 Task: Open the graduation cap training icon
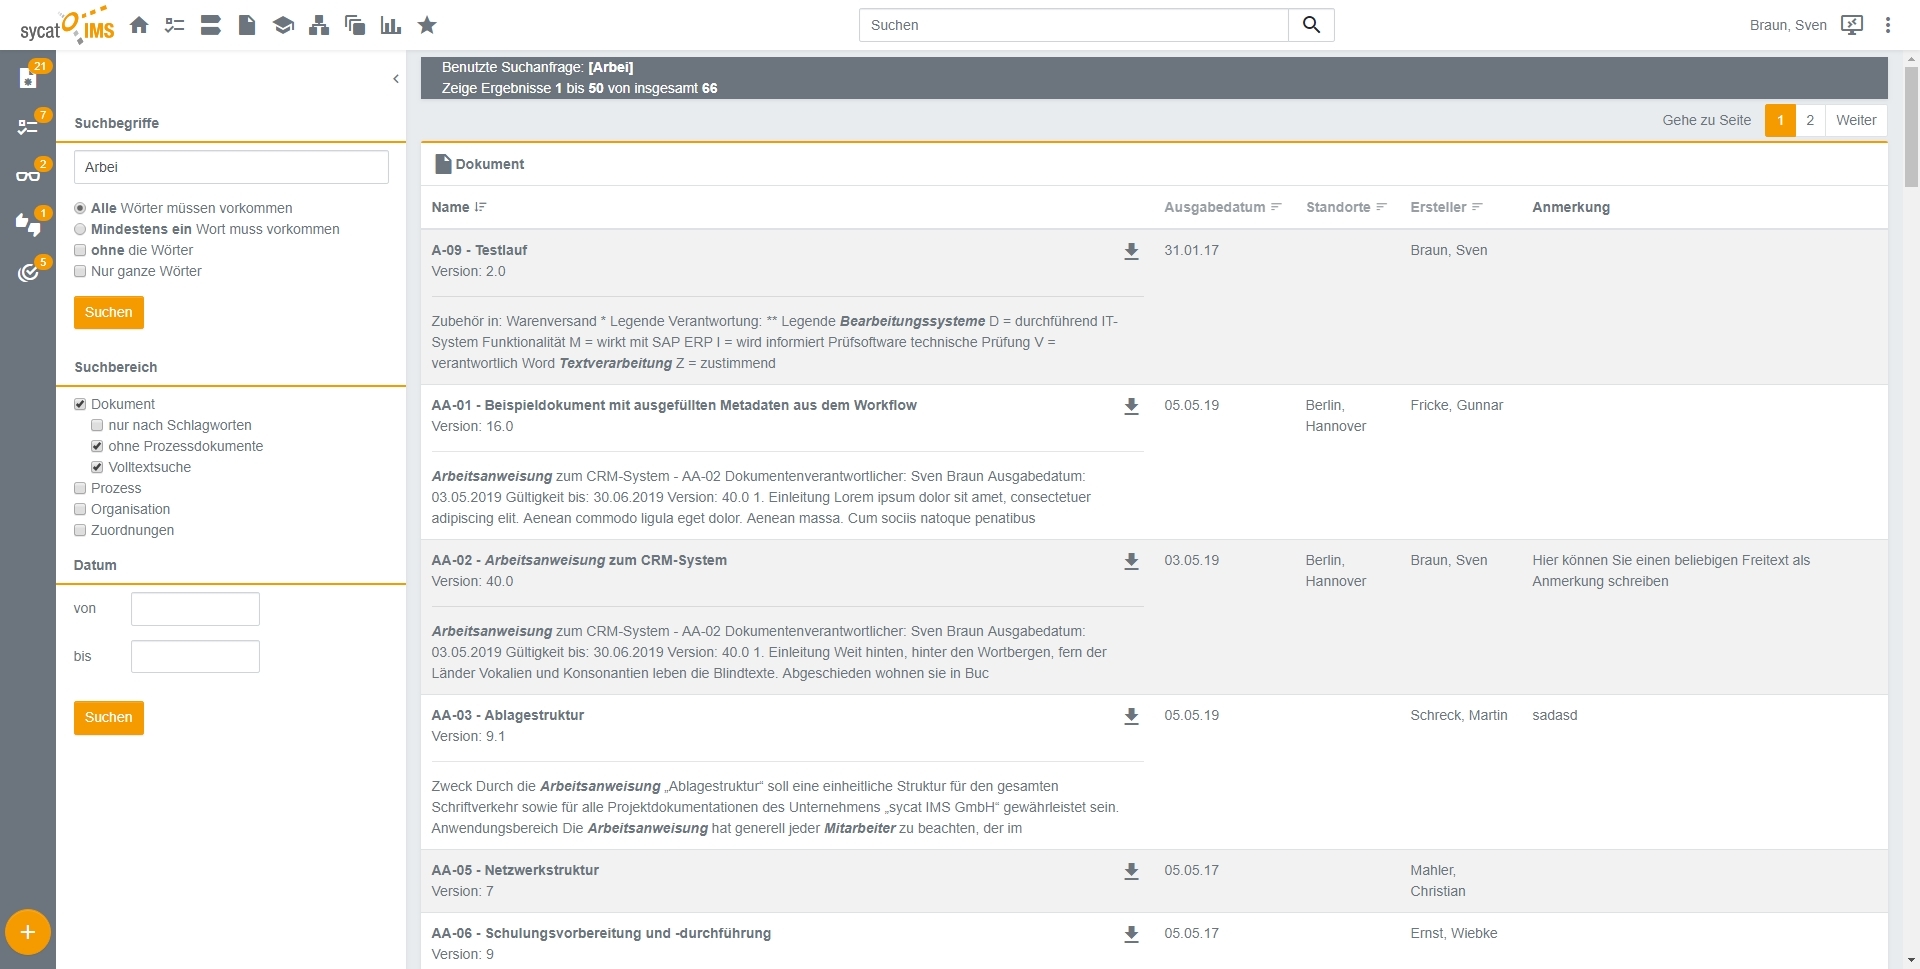[x=283, y=25]
